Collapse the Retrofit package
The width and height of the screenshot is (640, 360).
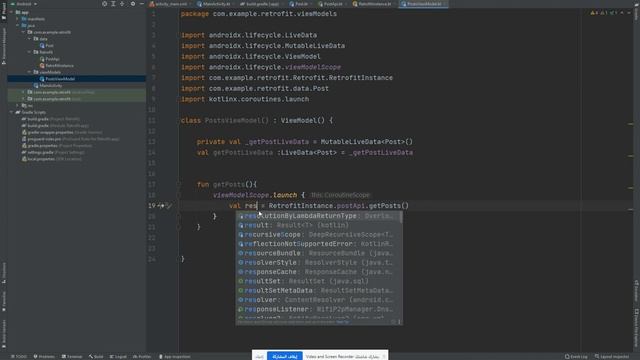click(x=29, y=52)
